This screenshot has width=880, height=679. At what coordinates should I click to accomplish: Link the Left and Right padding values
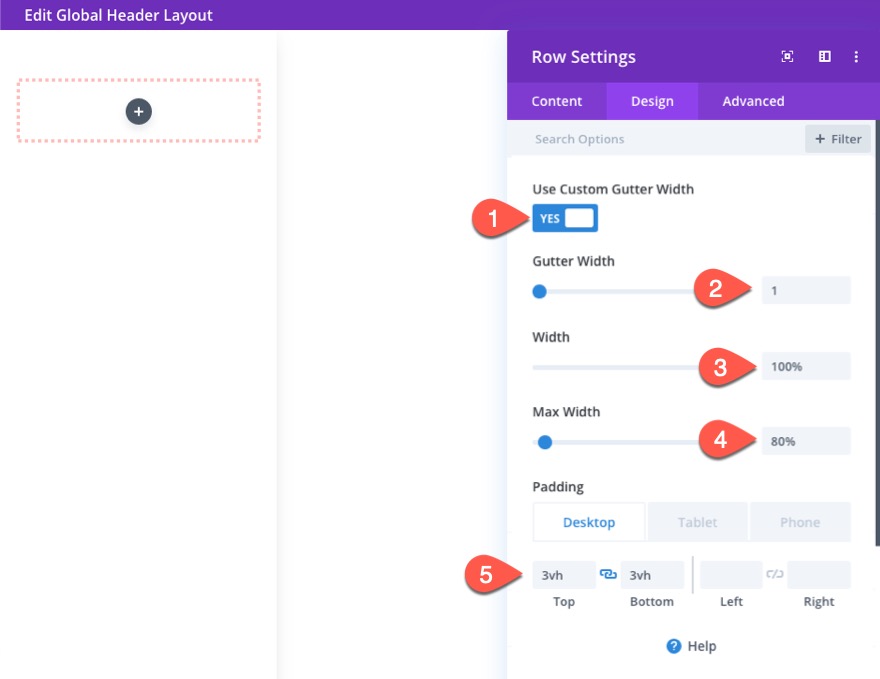point(775,574)
